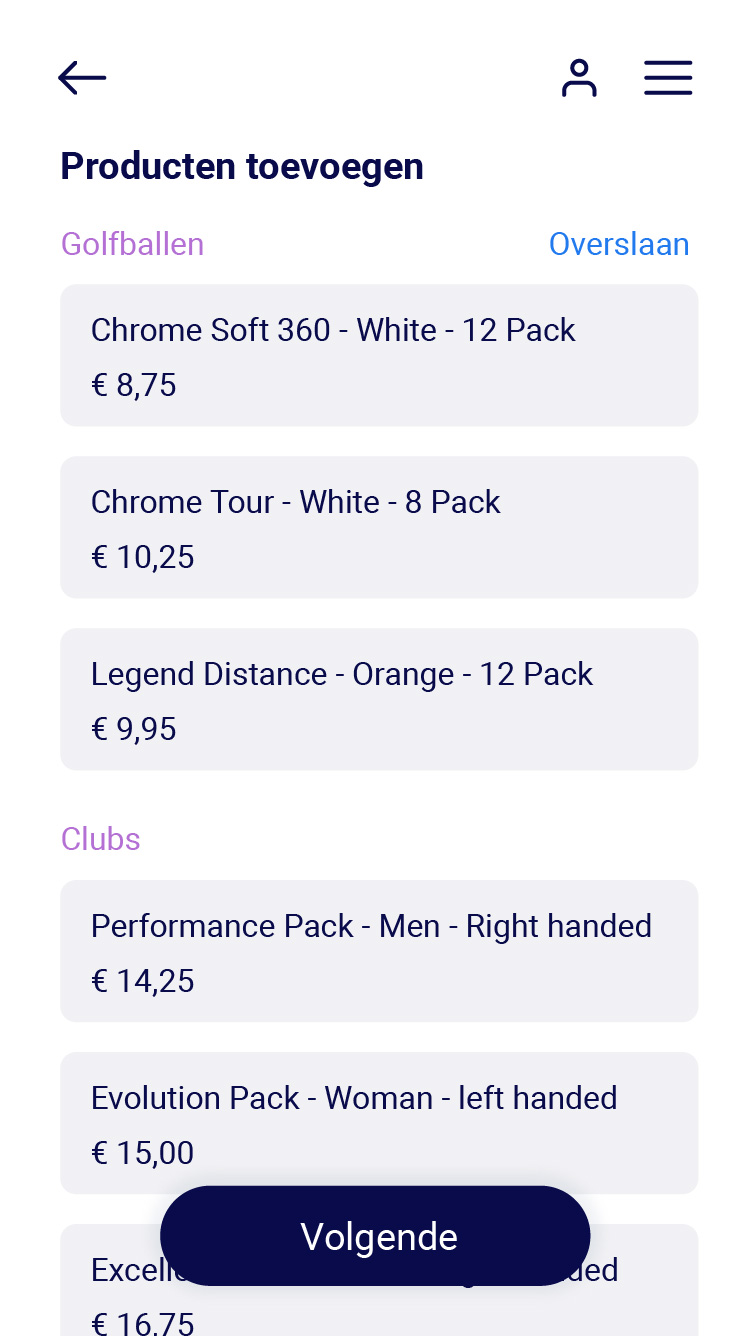Open the hamburger menu icon
Screen dimensions: 751x1336
pos(668,78)
